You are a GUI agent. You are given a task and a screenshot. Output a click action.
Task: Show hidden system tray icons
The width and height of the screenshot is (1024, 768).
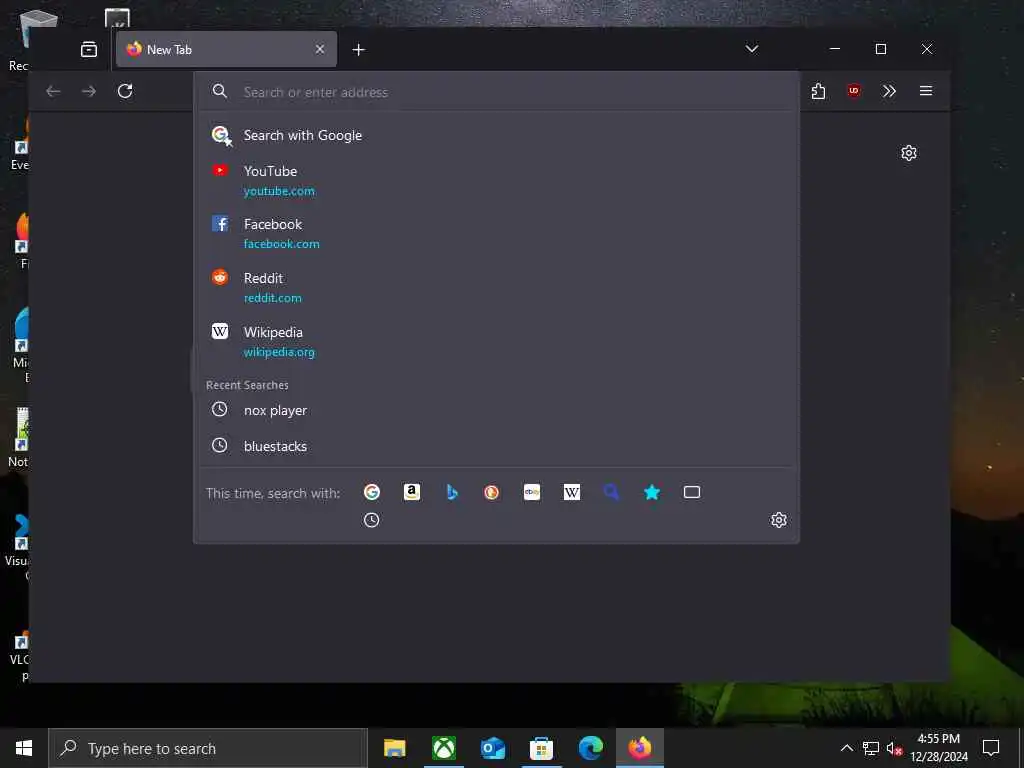tap(846, 748)
